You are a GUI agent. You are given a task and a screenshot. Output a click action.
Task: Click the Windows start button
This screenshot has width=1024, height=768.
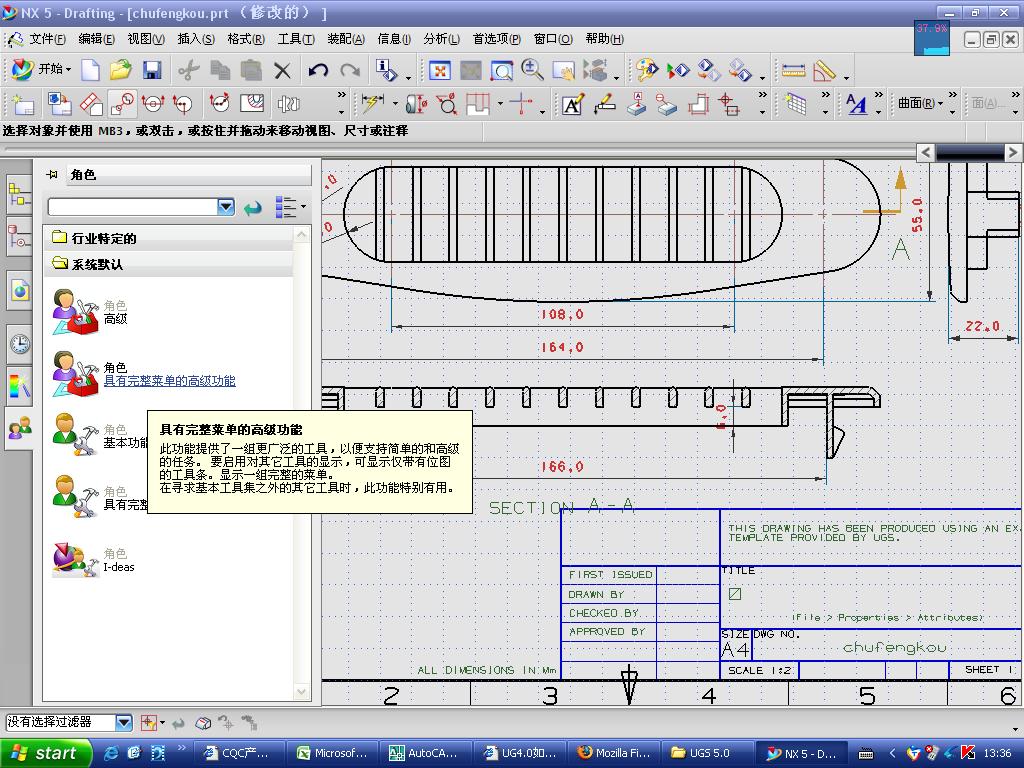tap(45, 753)
